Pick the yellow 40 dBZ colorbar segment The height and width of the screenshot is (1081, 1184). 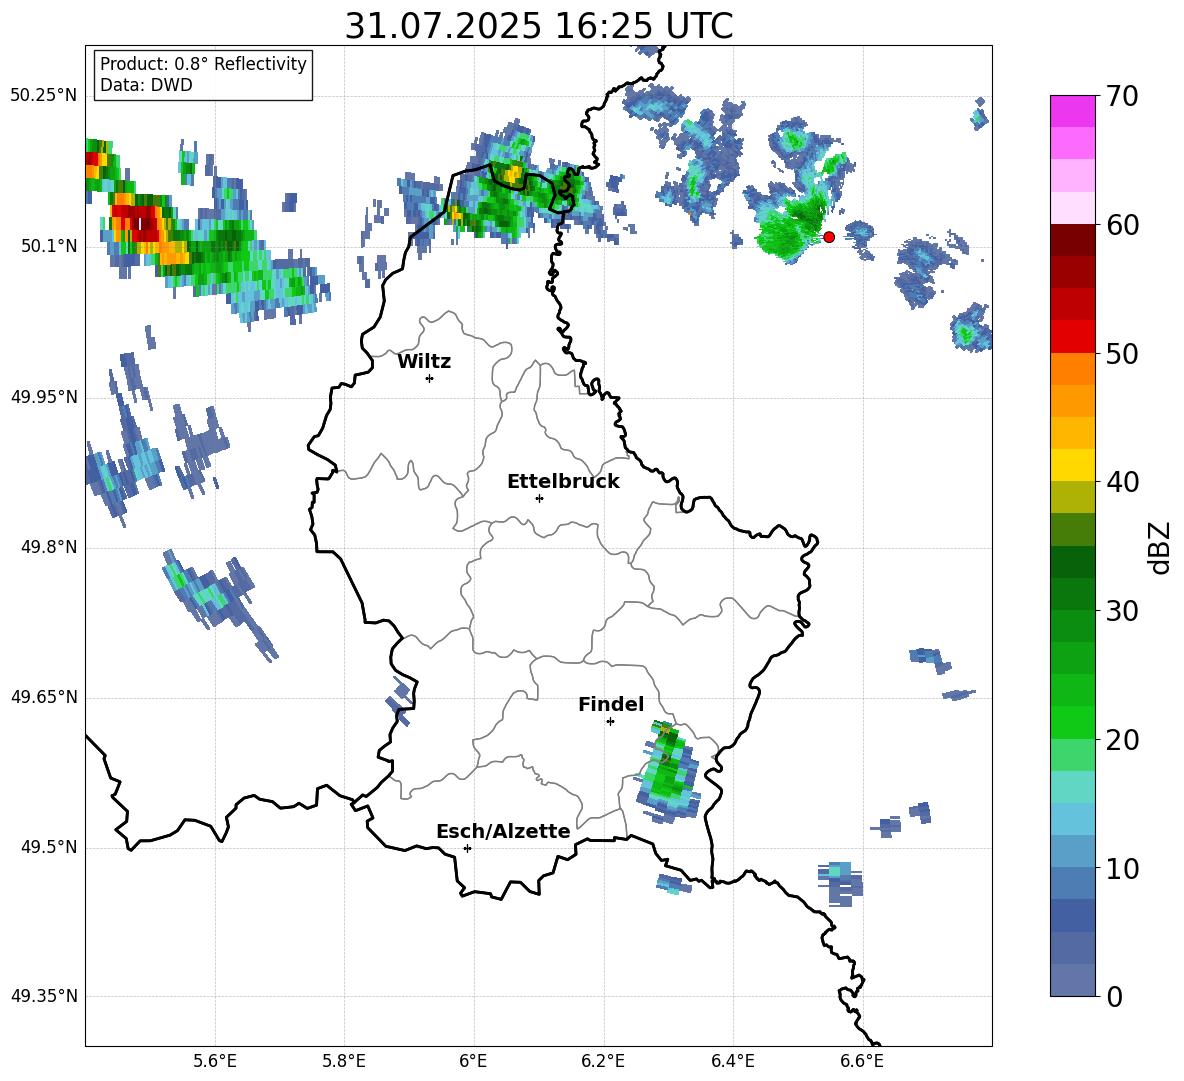coord(1072,465)
